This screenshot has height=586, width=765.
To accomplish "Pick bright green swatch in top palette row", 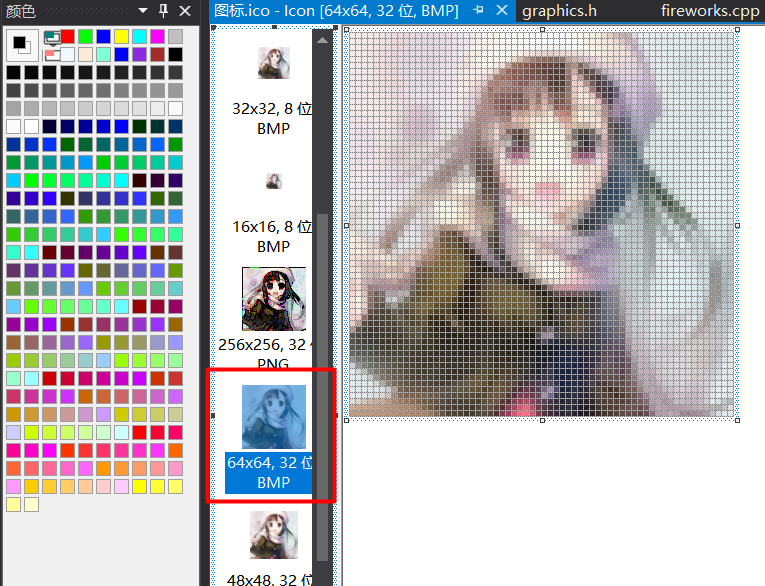I will click(x=85, y=36).
